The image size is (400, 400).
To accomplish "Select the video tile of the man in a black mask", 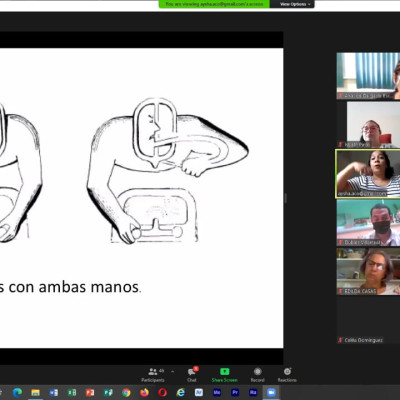I will 368,222.
